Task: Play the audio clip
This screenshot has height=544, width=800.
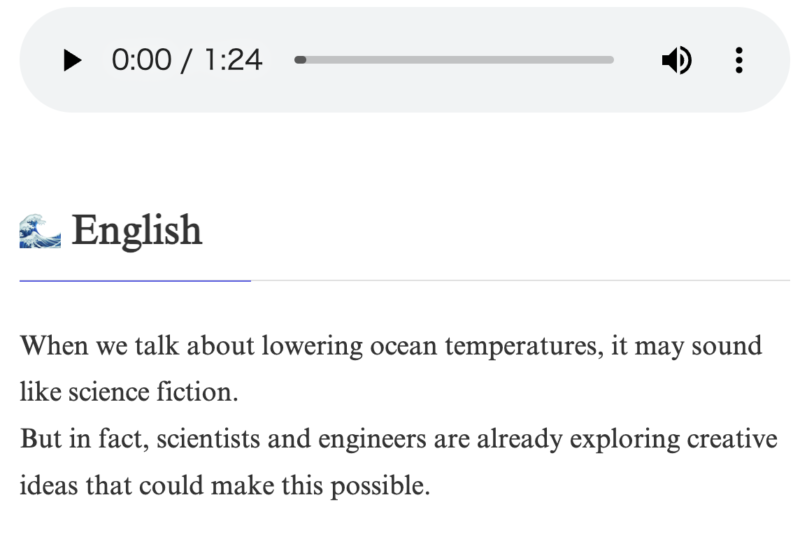Action: [71, 60]
